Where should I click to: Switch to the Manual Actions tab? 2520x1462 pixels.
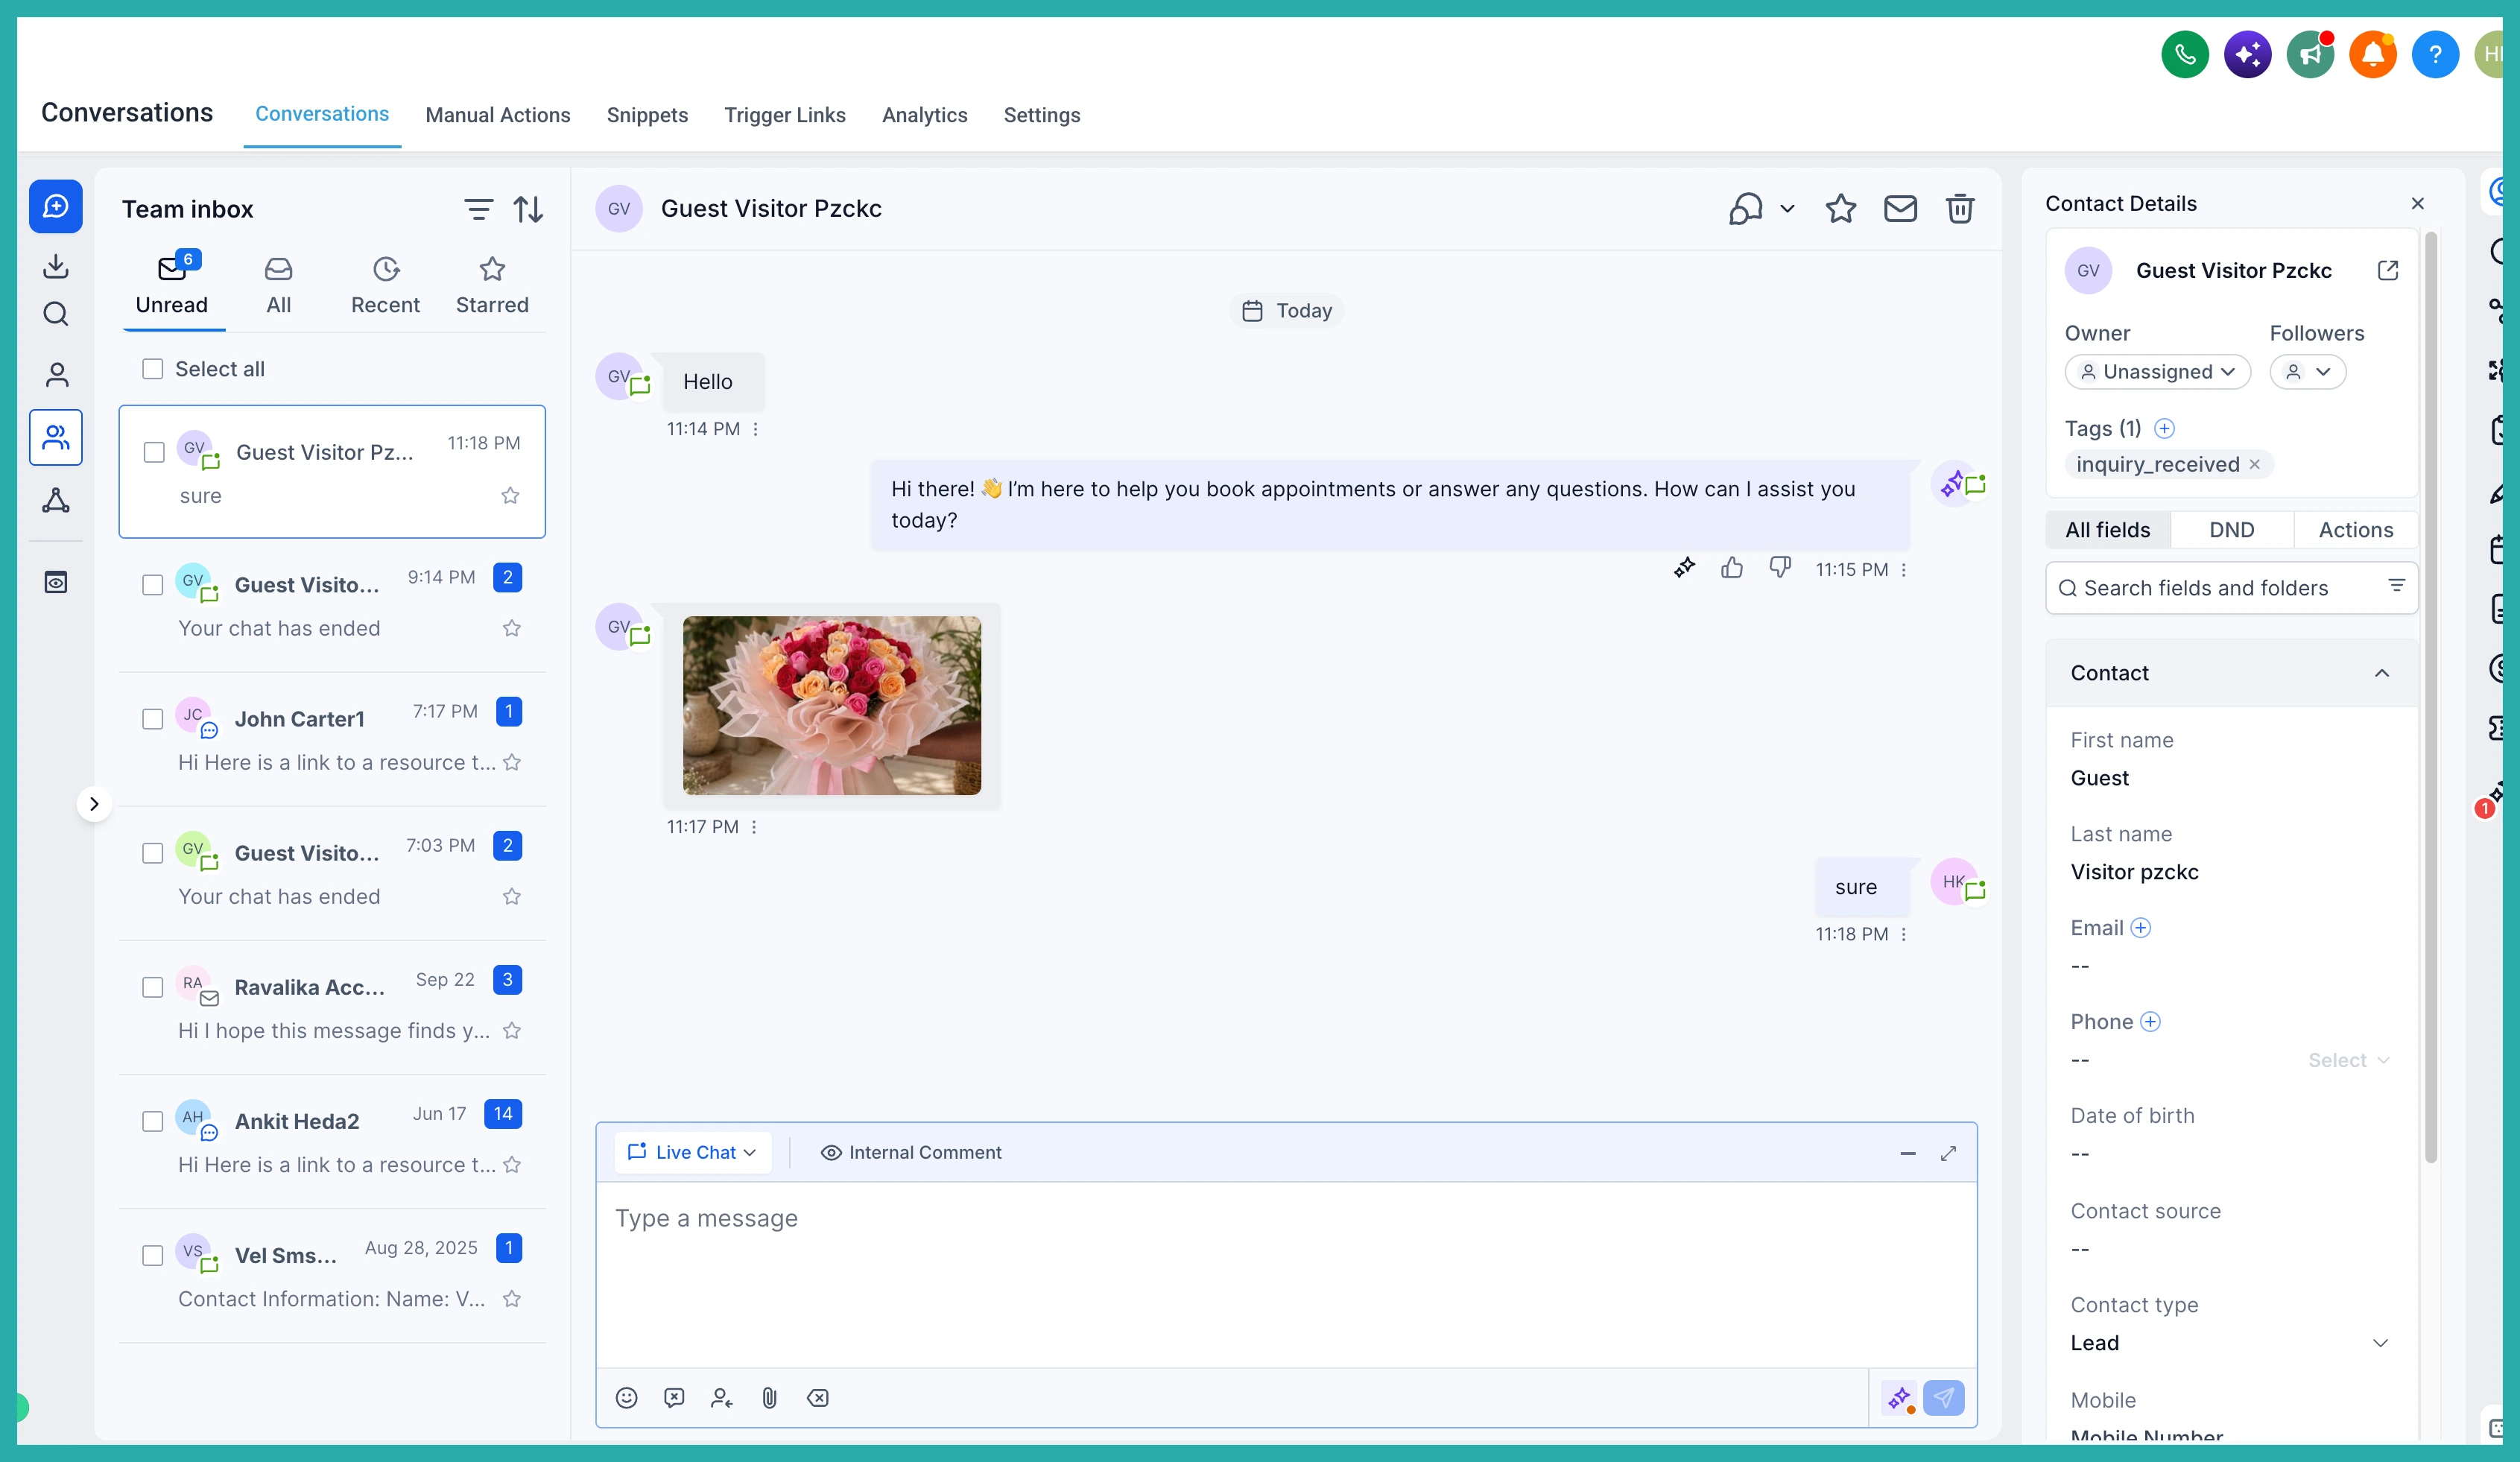click(x=497, y=115)
